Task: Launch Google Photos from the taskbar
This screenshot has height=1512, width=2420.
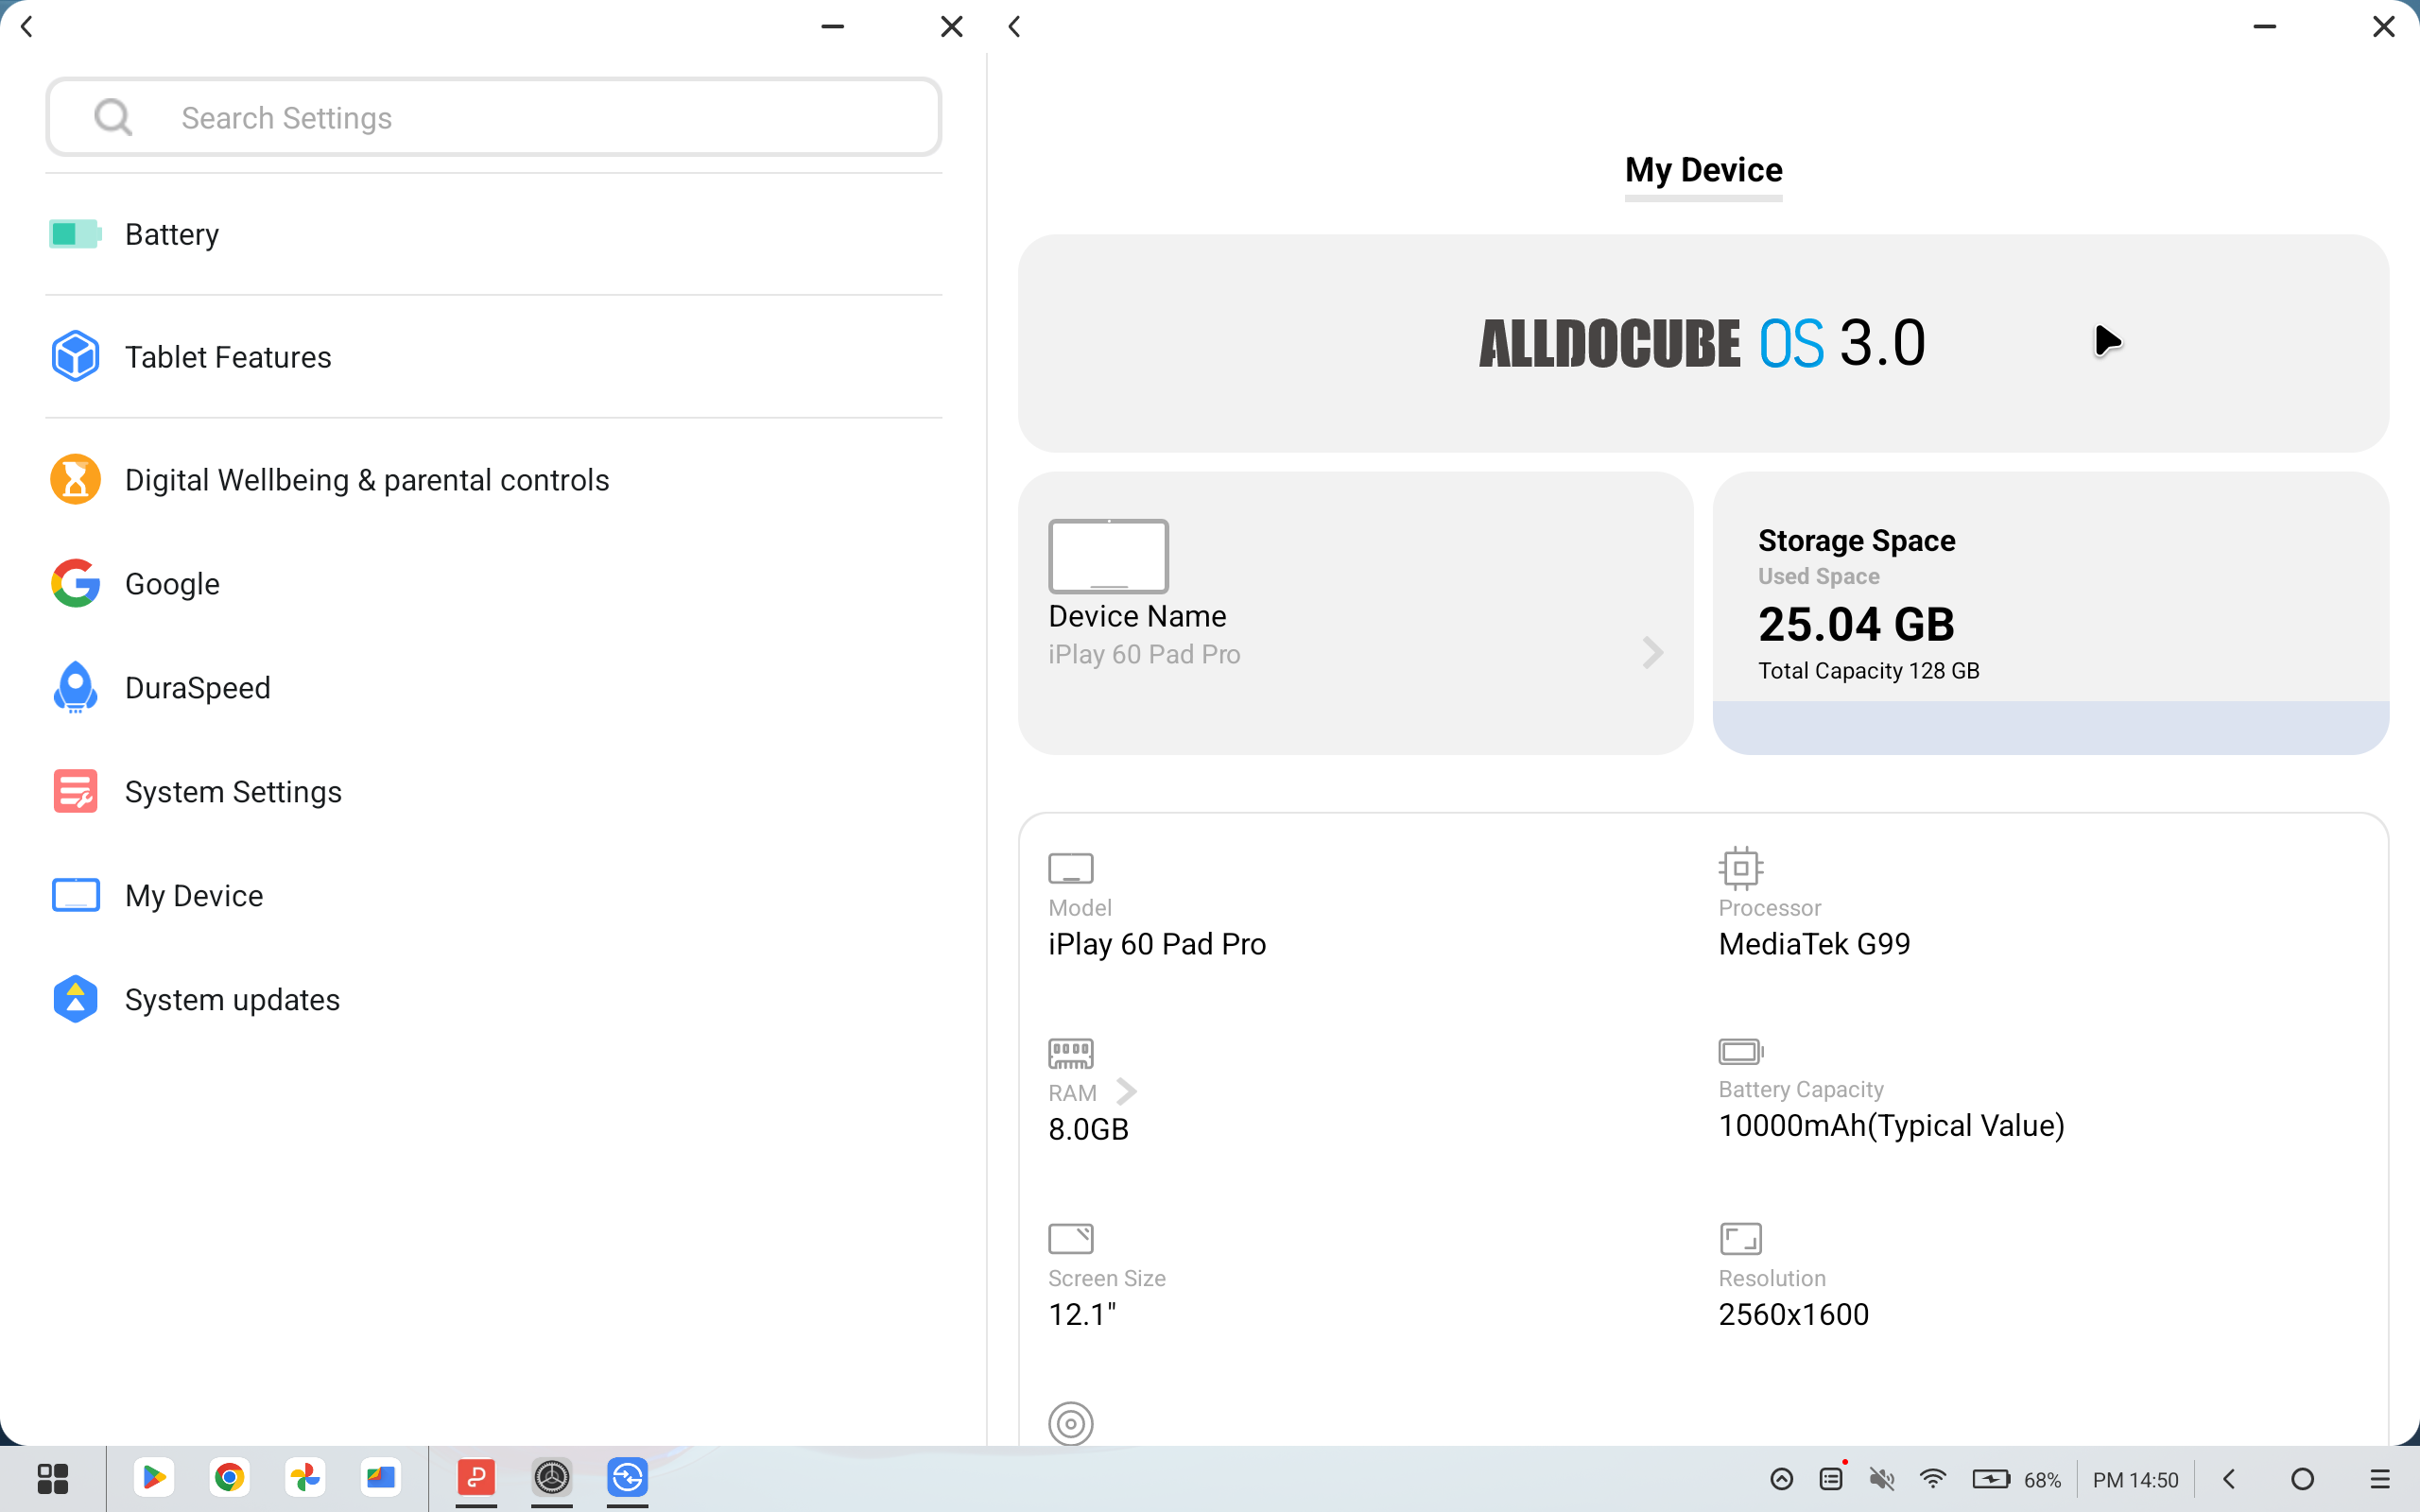Action: tap(305, 1478)
